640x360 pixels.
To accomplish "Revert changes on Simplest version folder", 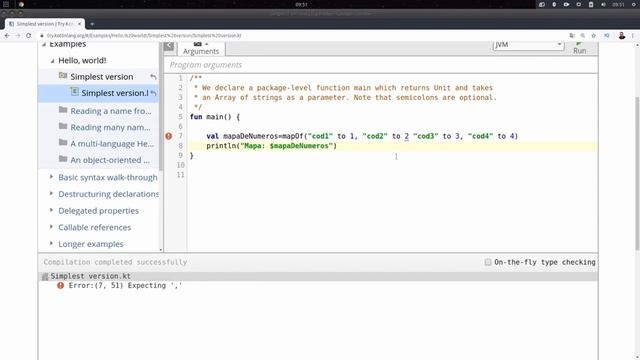I will point(153,77).
